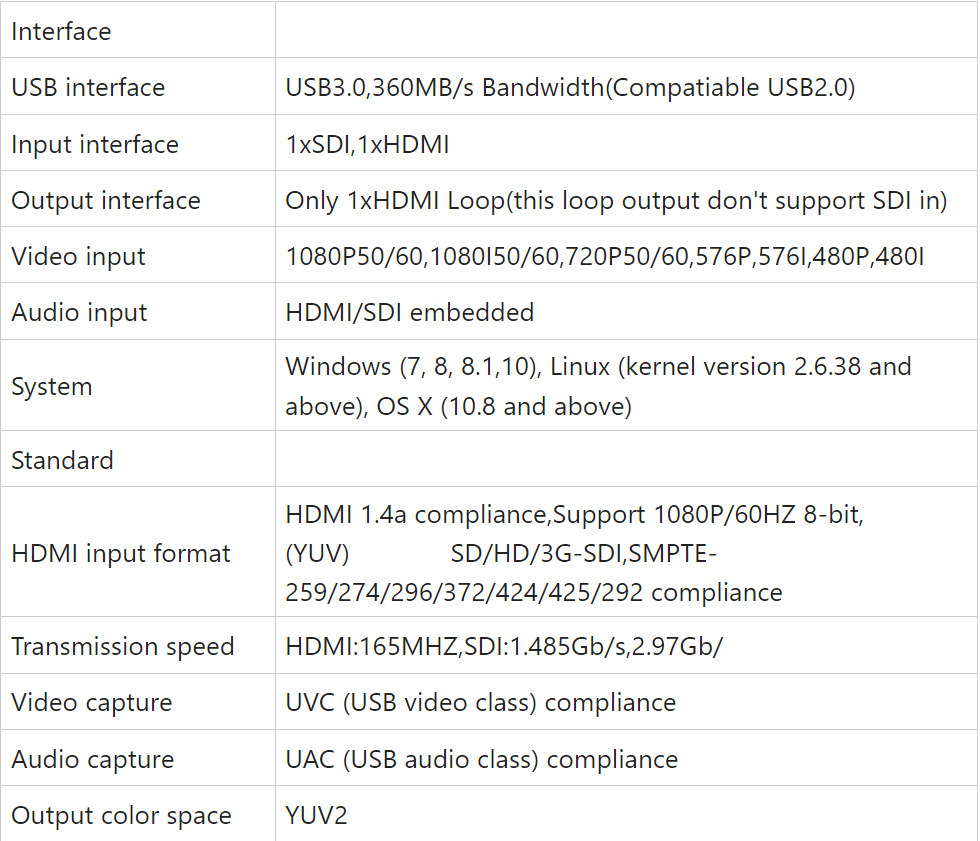
Task: Click the Windows and Linux compatibility text
Action: [598, 386]
